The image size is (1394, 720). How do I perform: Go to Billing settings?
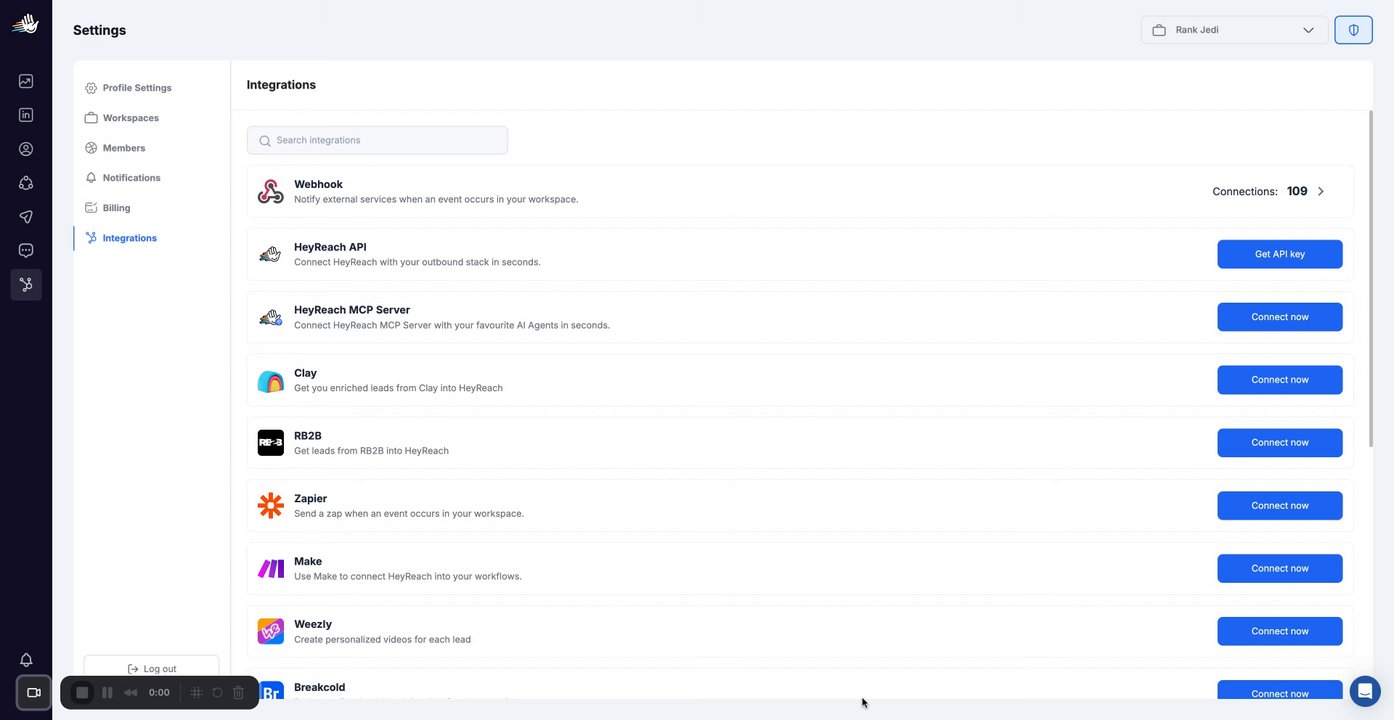pyautogui.click(x=116, y=208)
